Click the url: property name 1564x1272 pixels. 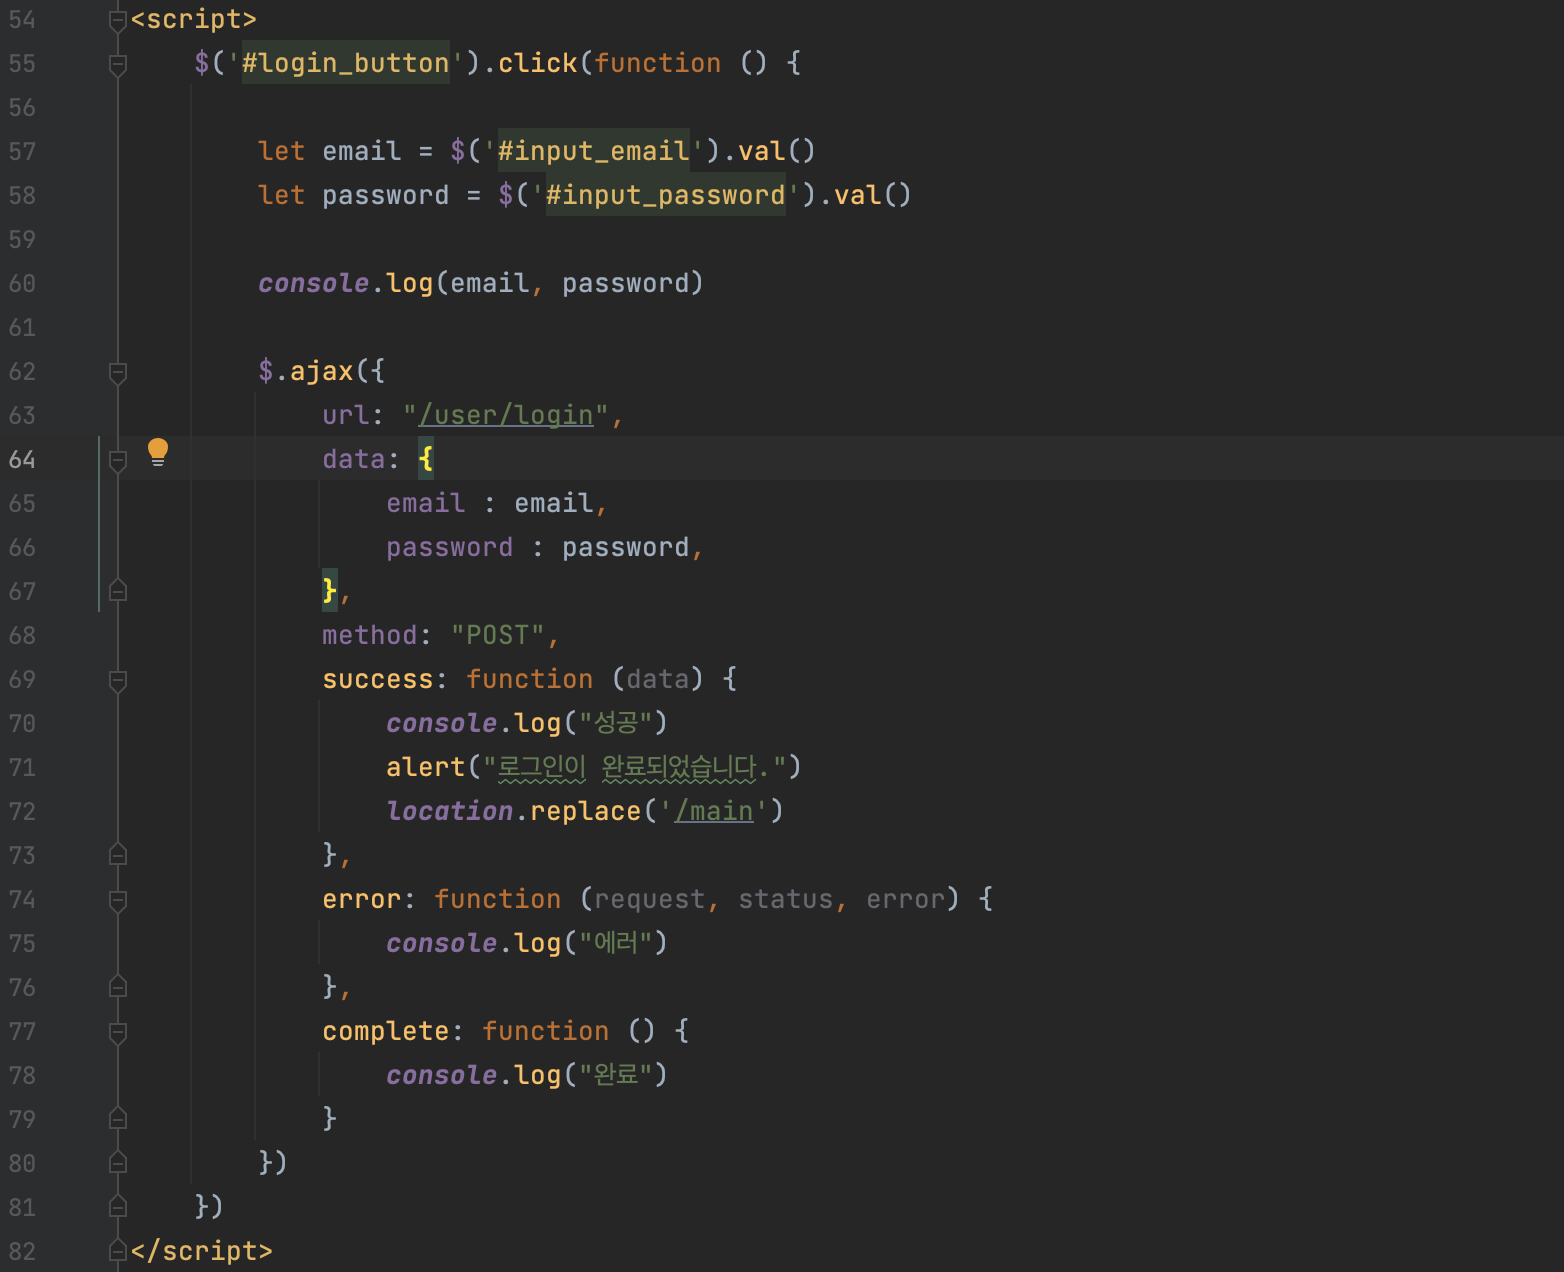tap(346, 415)
